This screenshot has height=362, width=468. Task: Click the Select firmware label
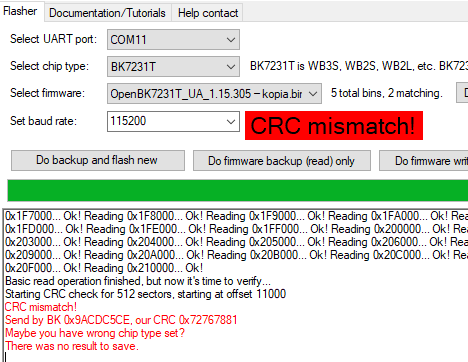pyautogui.click(x=47, y=93)
